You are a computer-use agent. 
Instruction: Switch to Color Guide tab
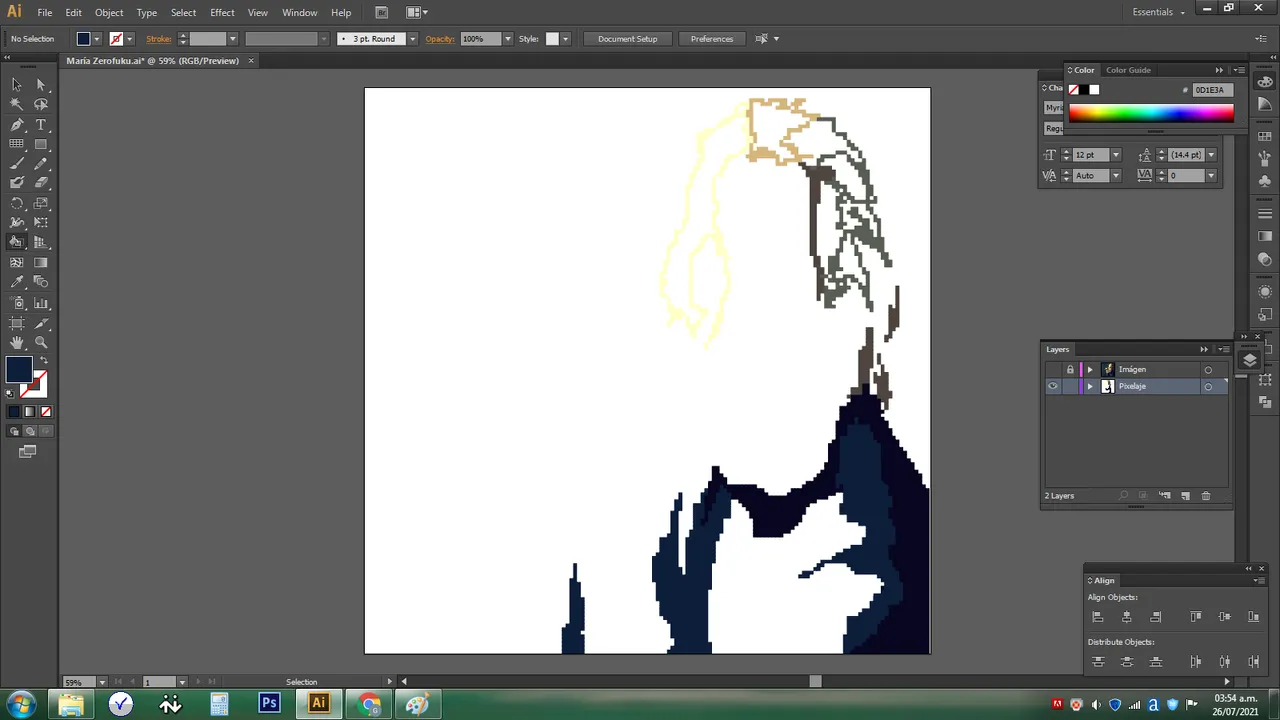(x=1128, y=70)
